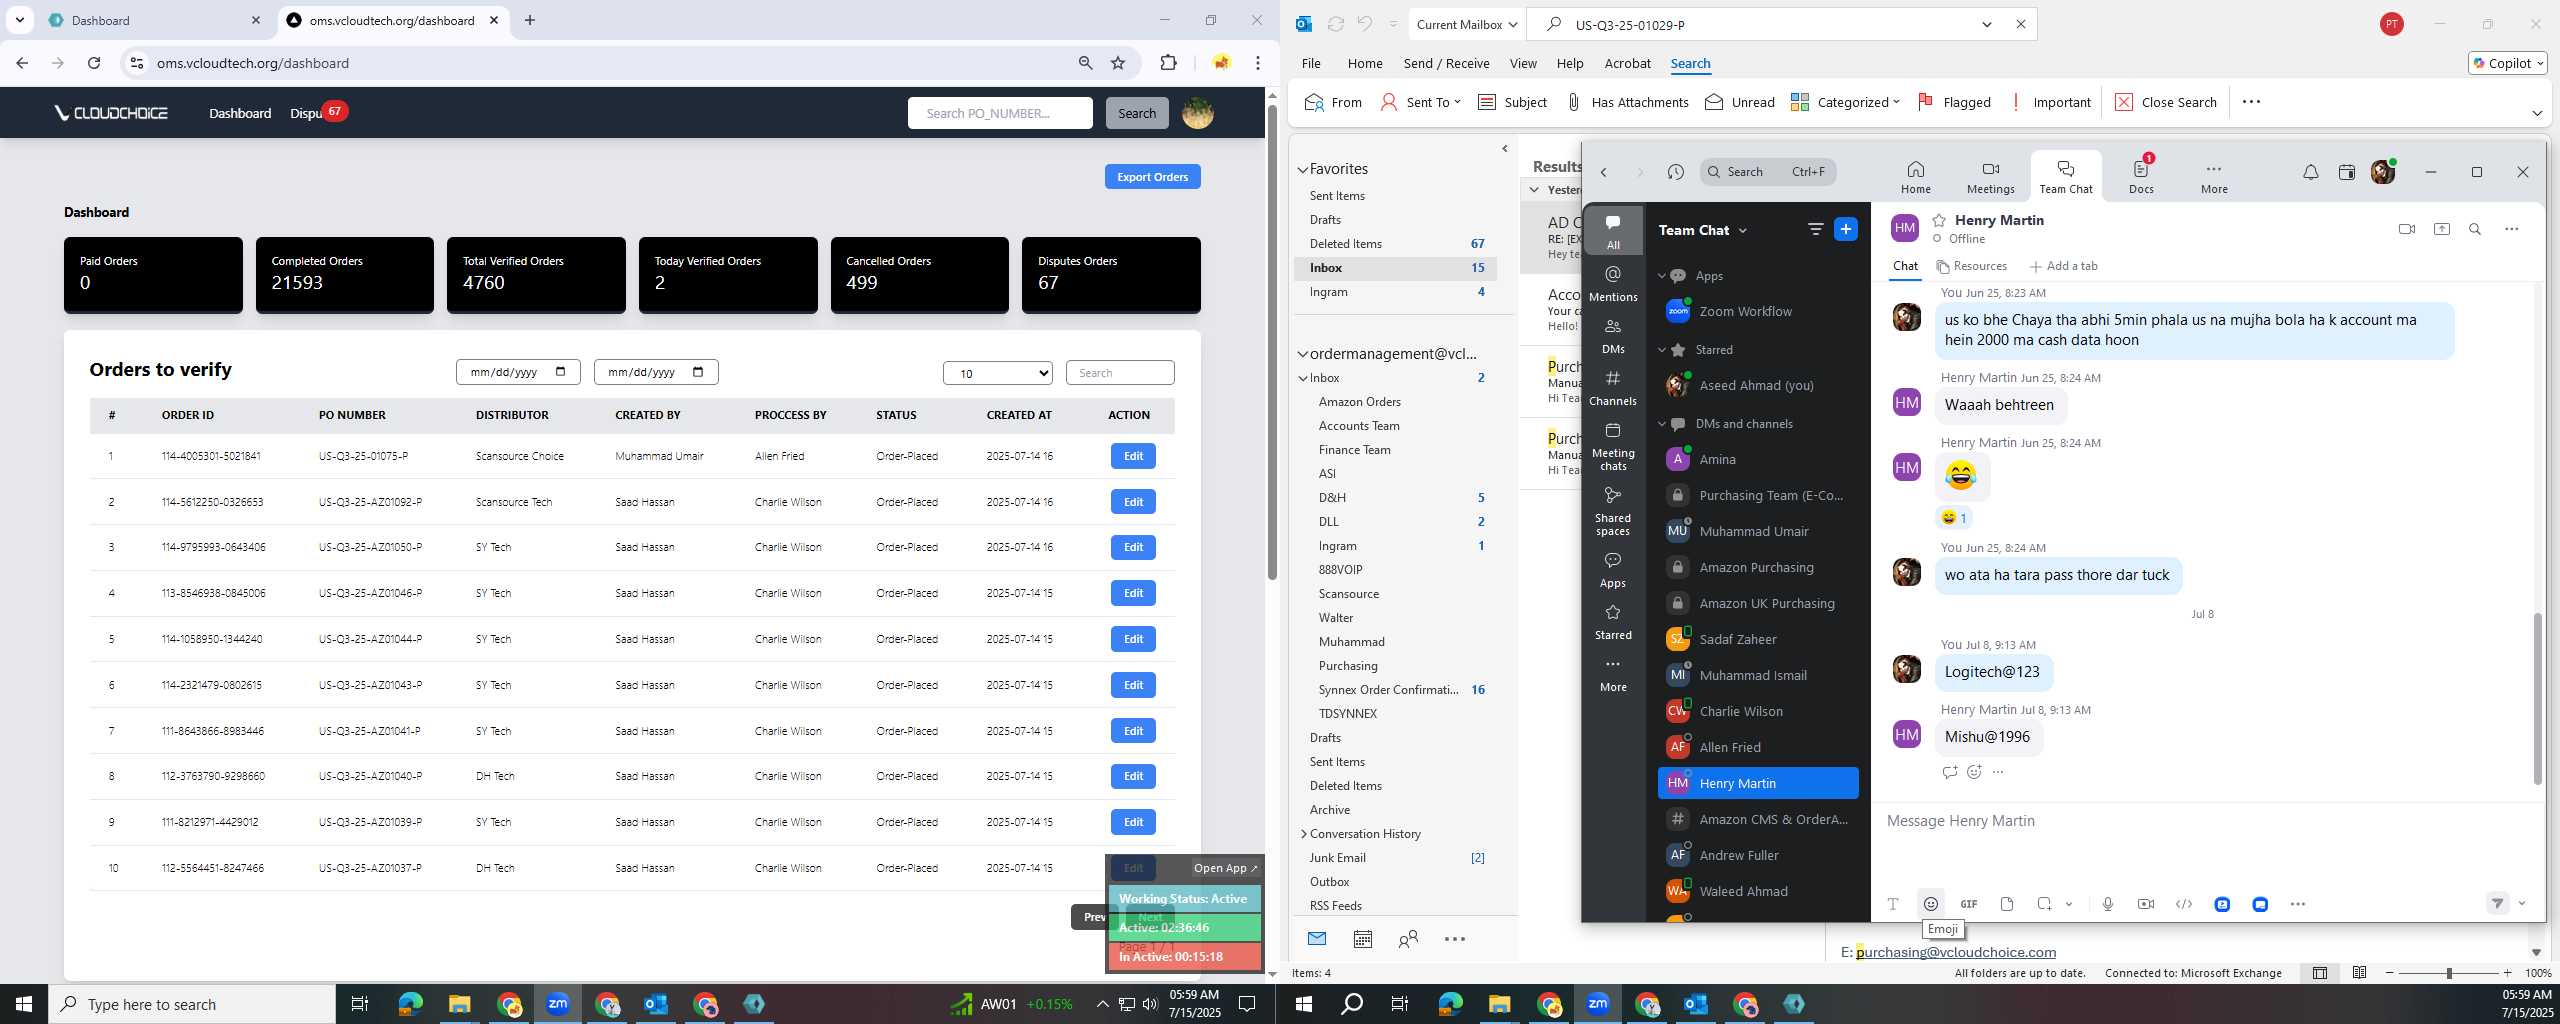Viewport: 2560px width, 1024px height.
Task: Collapse the Favorites folder group
Action: coord(1303,170)
